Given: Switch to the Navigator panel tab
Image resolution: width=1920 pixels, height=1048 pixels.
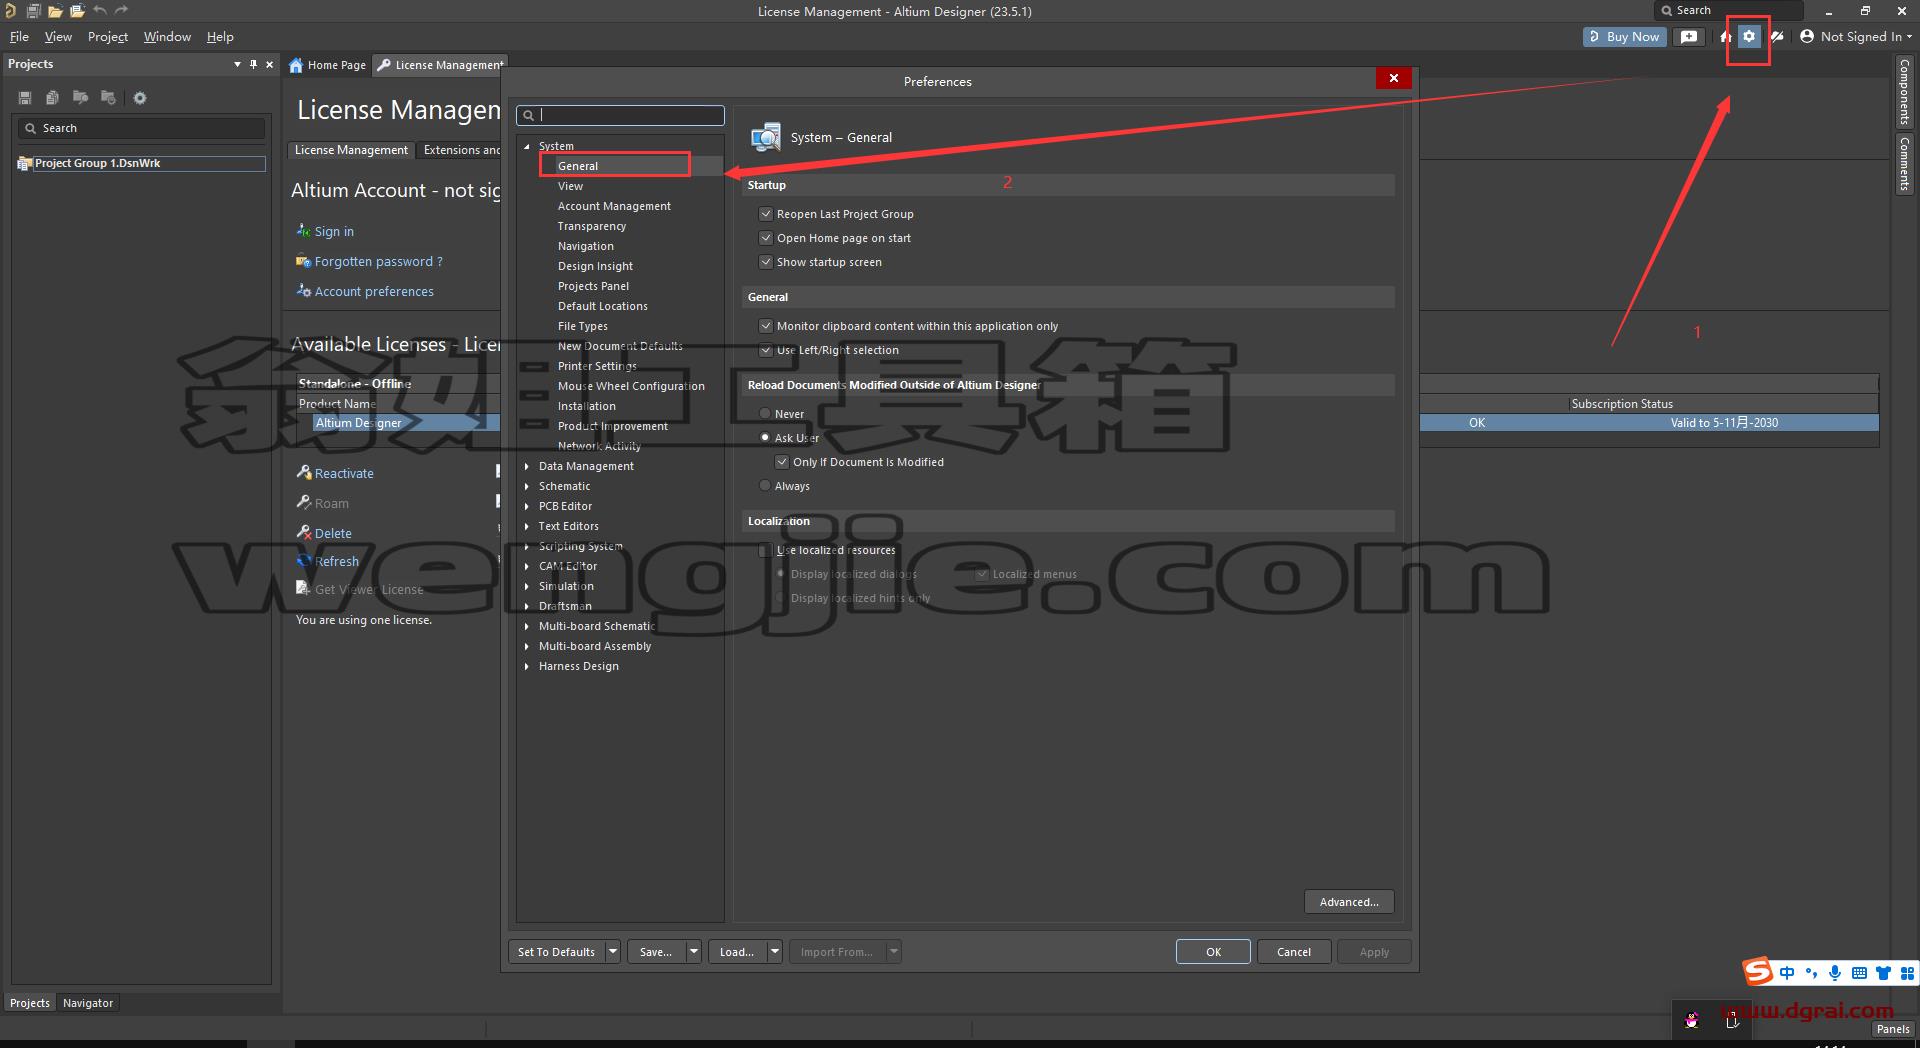Looking at the screenshot, I should click(88, 1003).
